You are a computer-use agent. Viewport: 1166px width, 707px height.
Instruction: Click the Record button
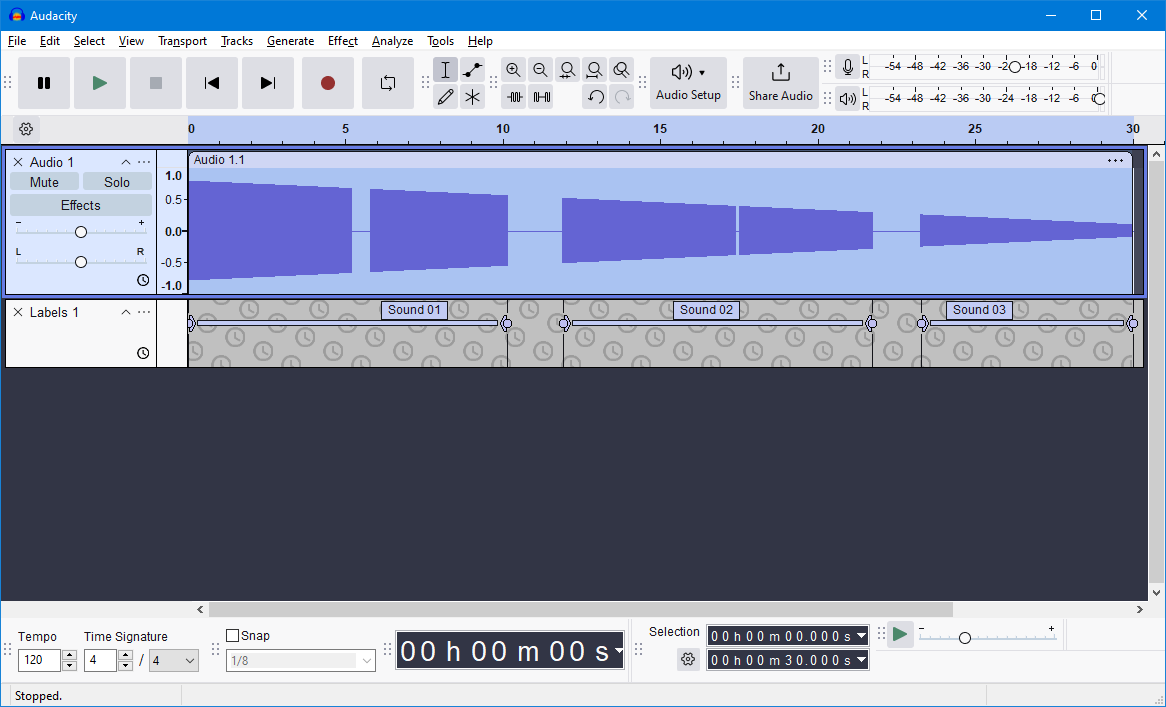pyautogui.click(x=328, y=83)
